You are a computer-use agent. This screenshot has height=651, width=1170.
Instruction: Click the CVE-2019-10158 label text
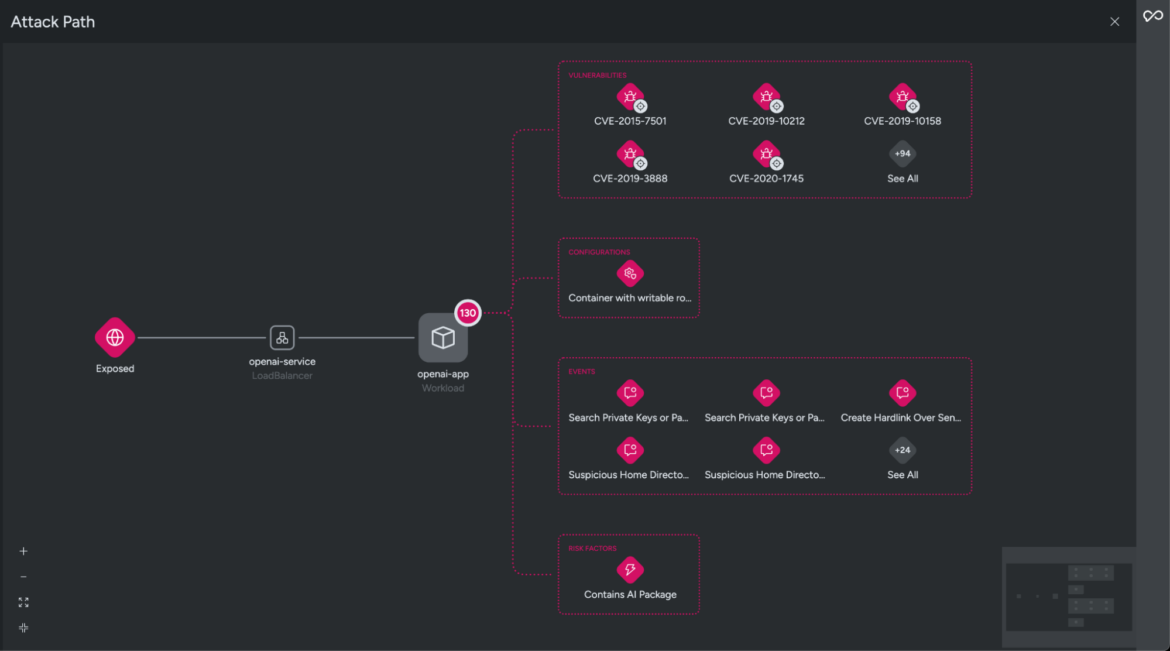(x=902, y=121)
